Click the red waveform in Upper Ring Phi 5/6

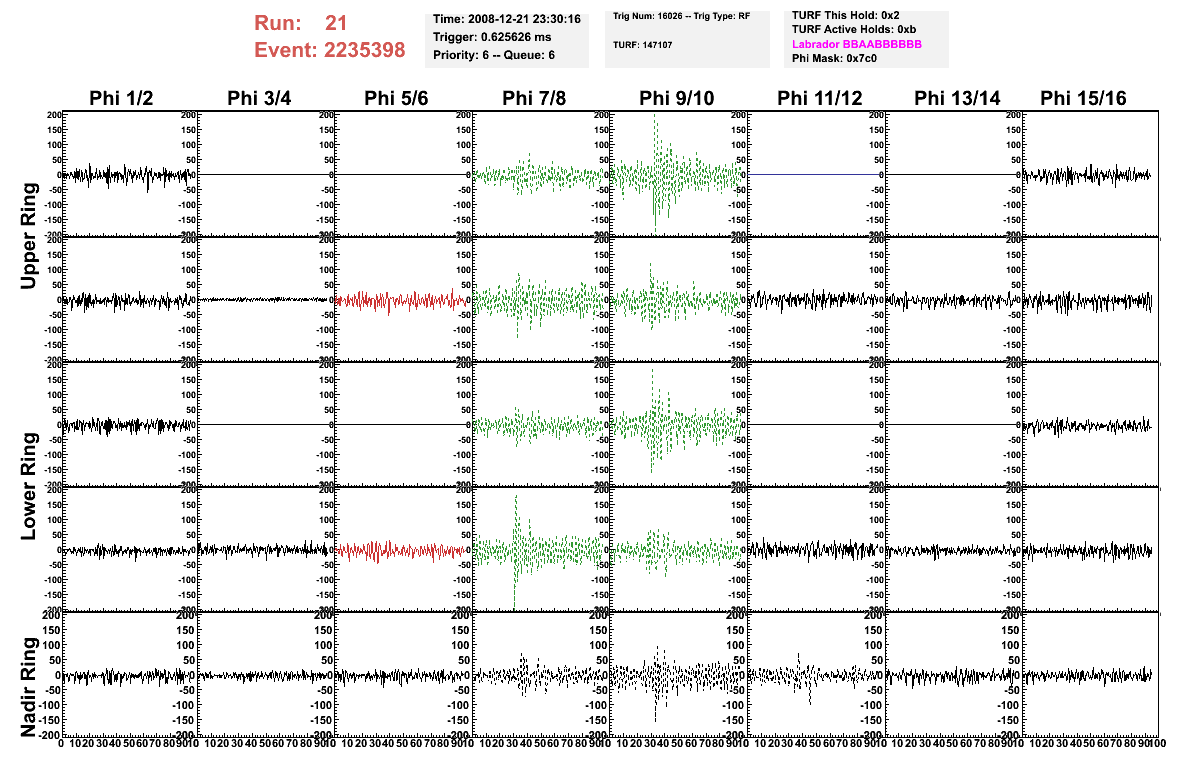point(401,300)
